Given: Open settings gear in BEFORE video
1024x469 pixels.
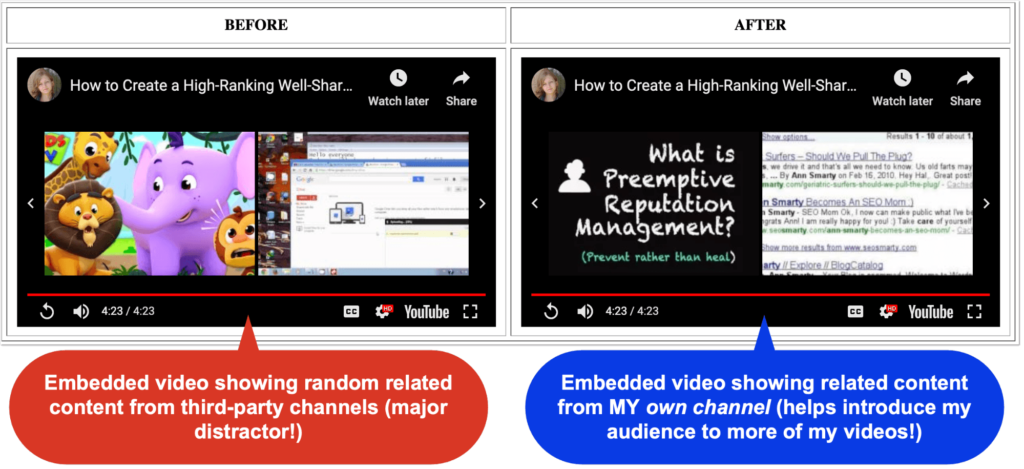Looking at the screenshot, I should coord(383,312).
